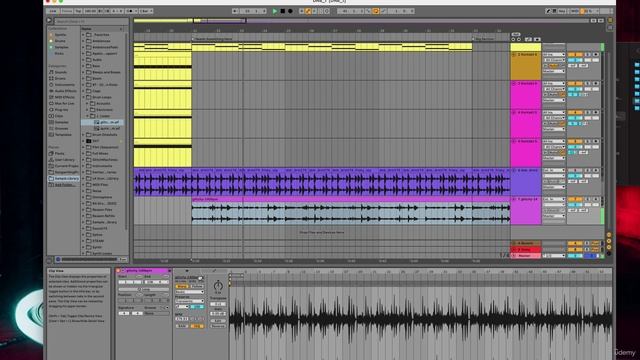The width and height of the screenshot is (640, 360).
Task: Open User Library under Places
Action: (64, 160)
